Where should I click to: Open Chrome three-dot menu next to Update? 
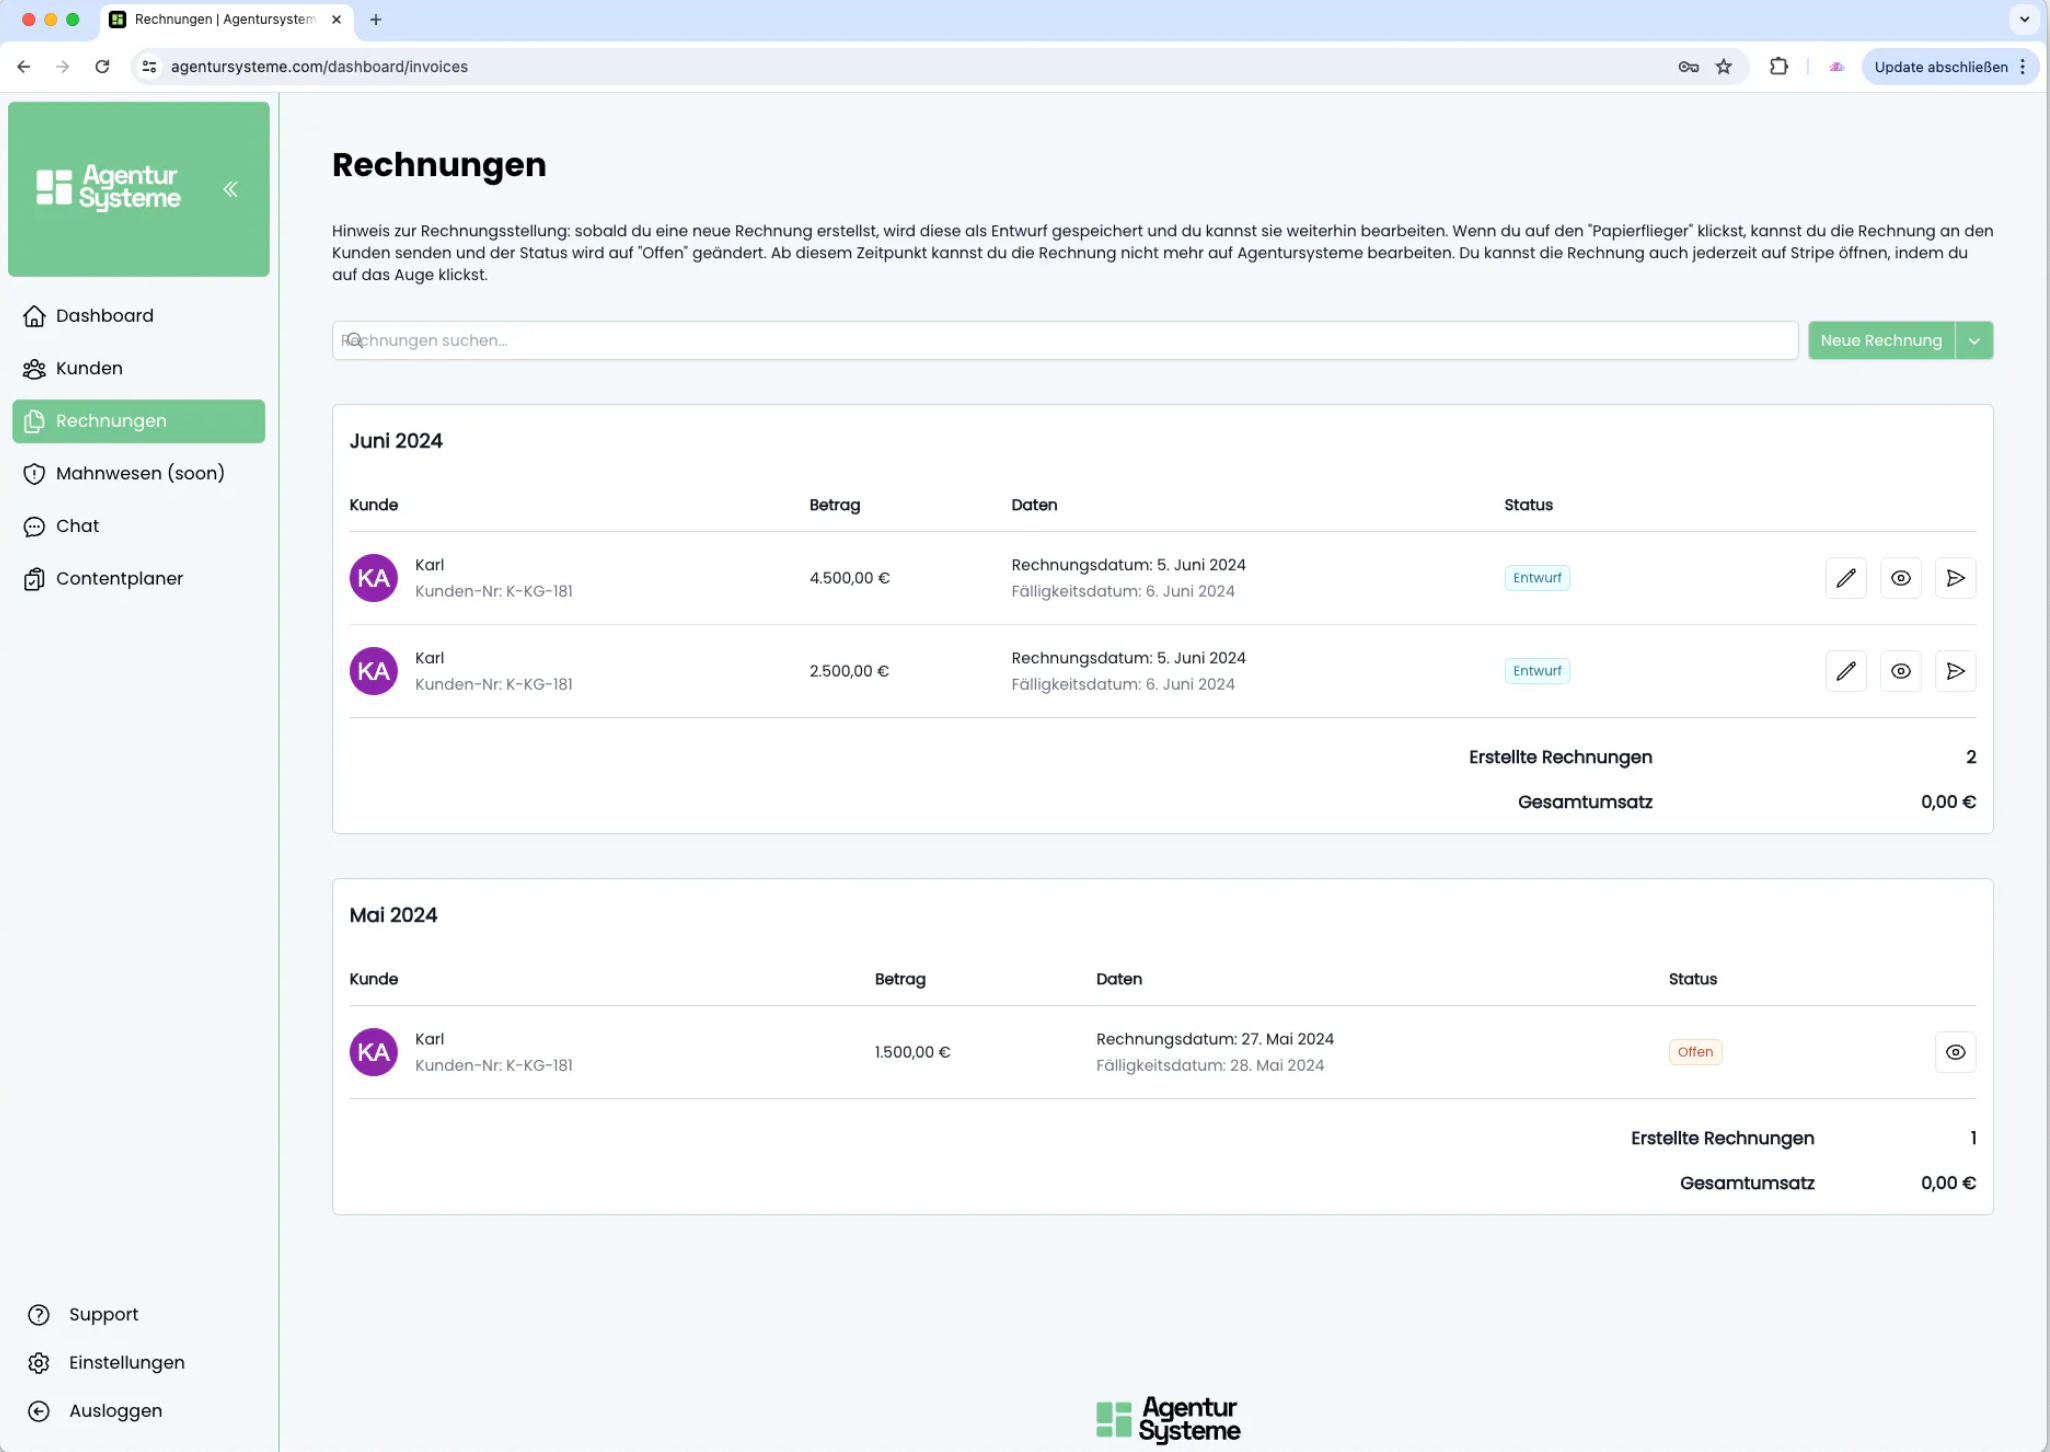point(2022,67)
